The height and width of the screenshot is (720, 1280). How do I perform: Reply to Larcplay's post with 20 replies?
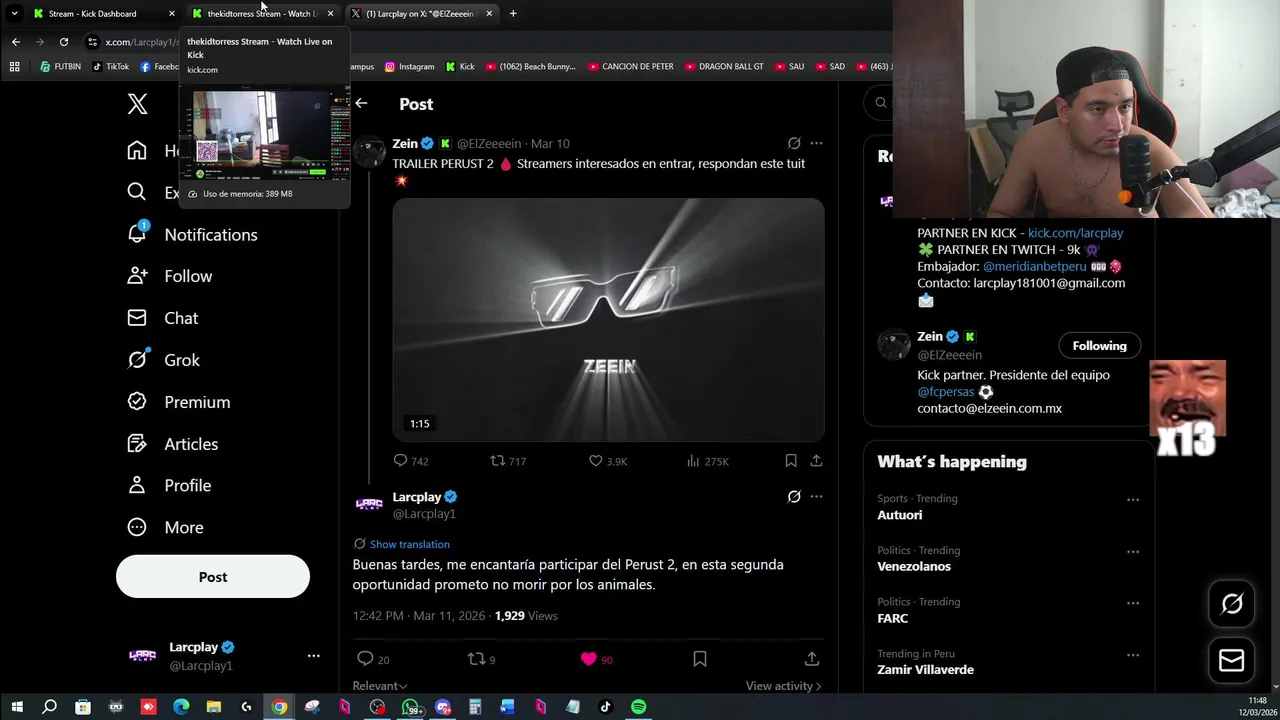tap(373, 659)
